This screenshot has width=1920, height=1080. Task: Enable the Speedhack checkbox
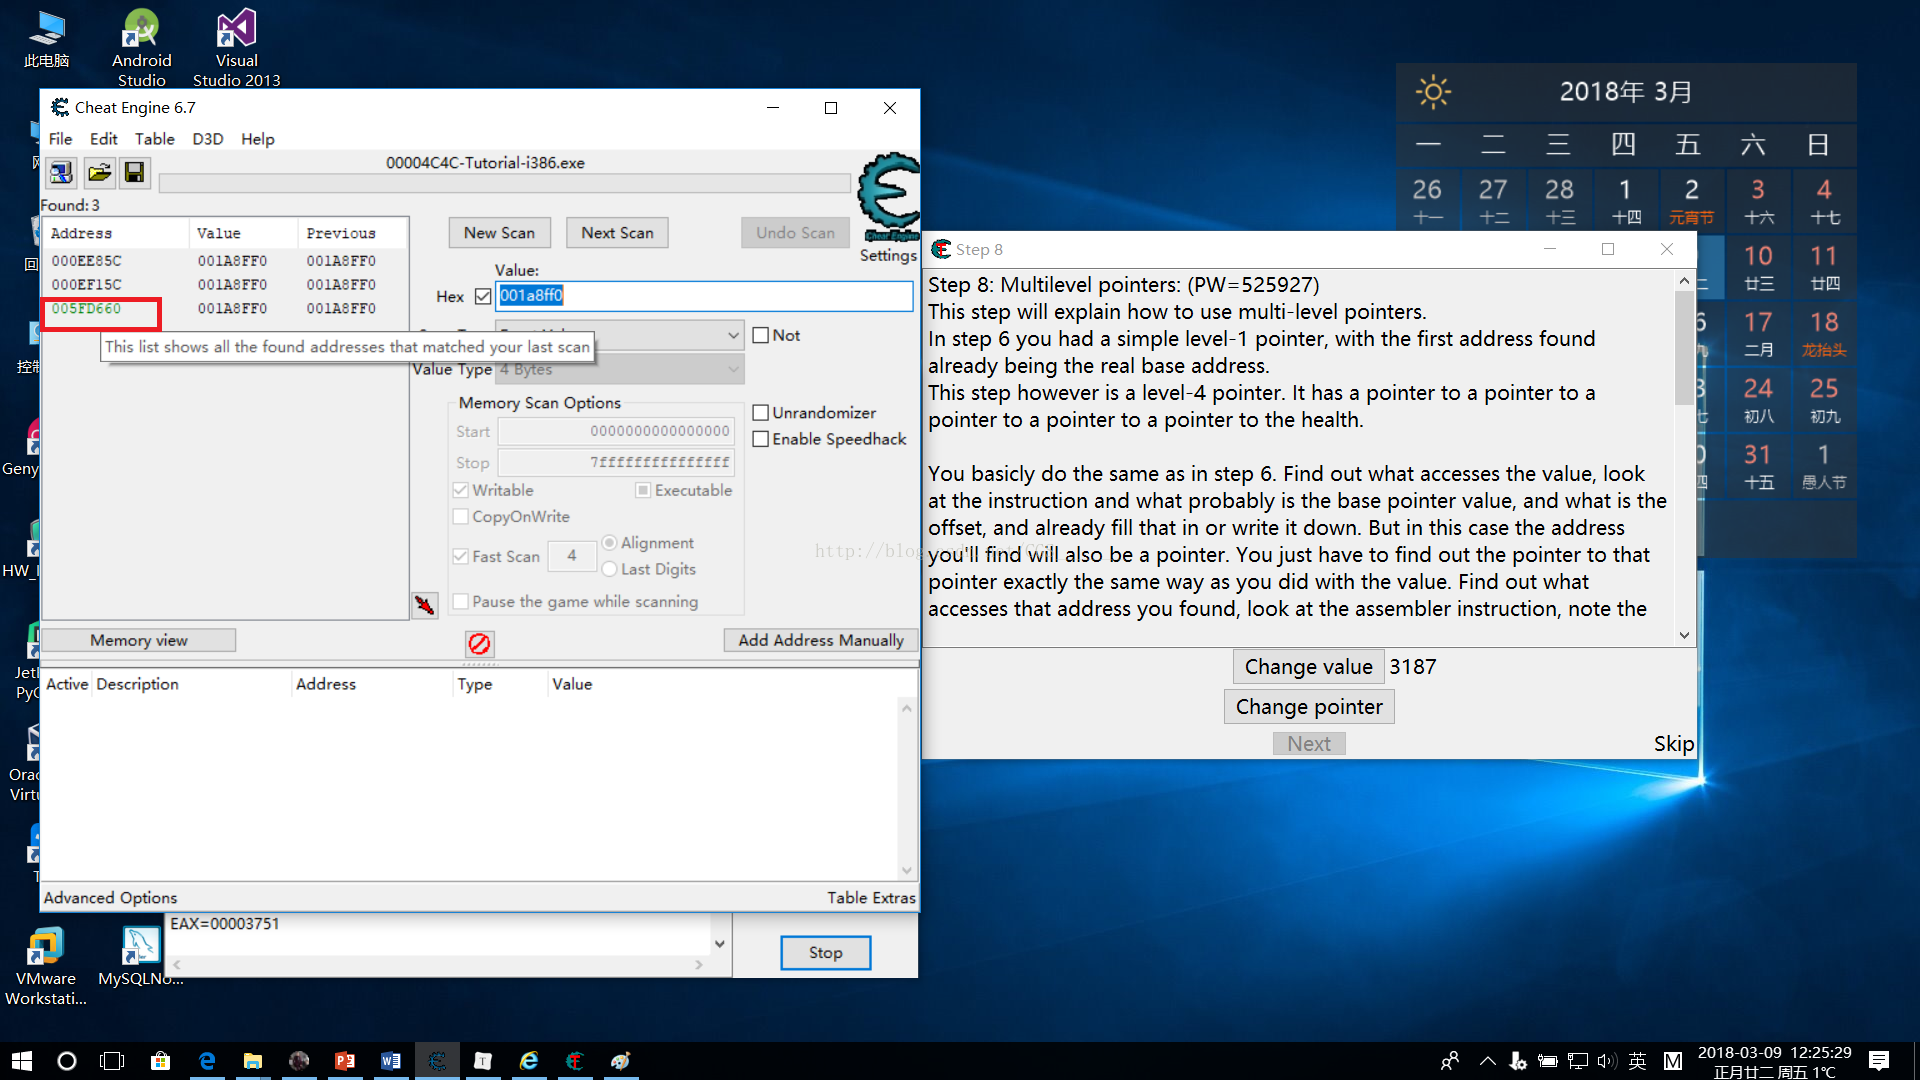pos(761,439)
